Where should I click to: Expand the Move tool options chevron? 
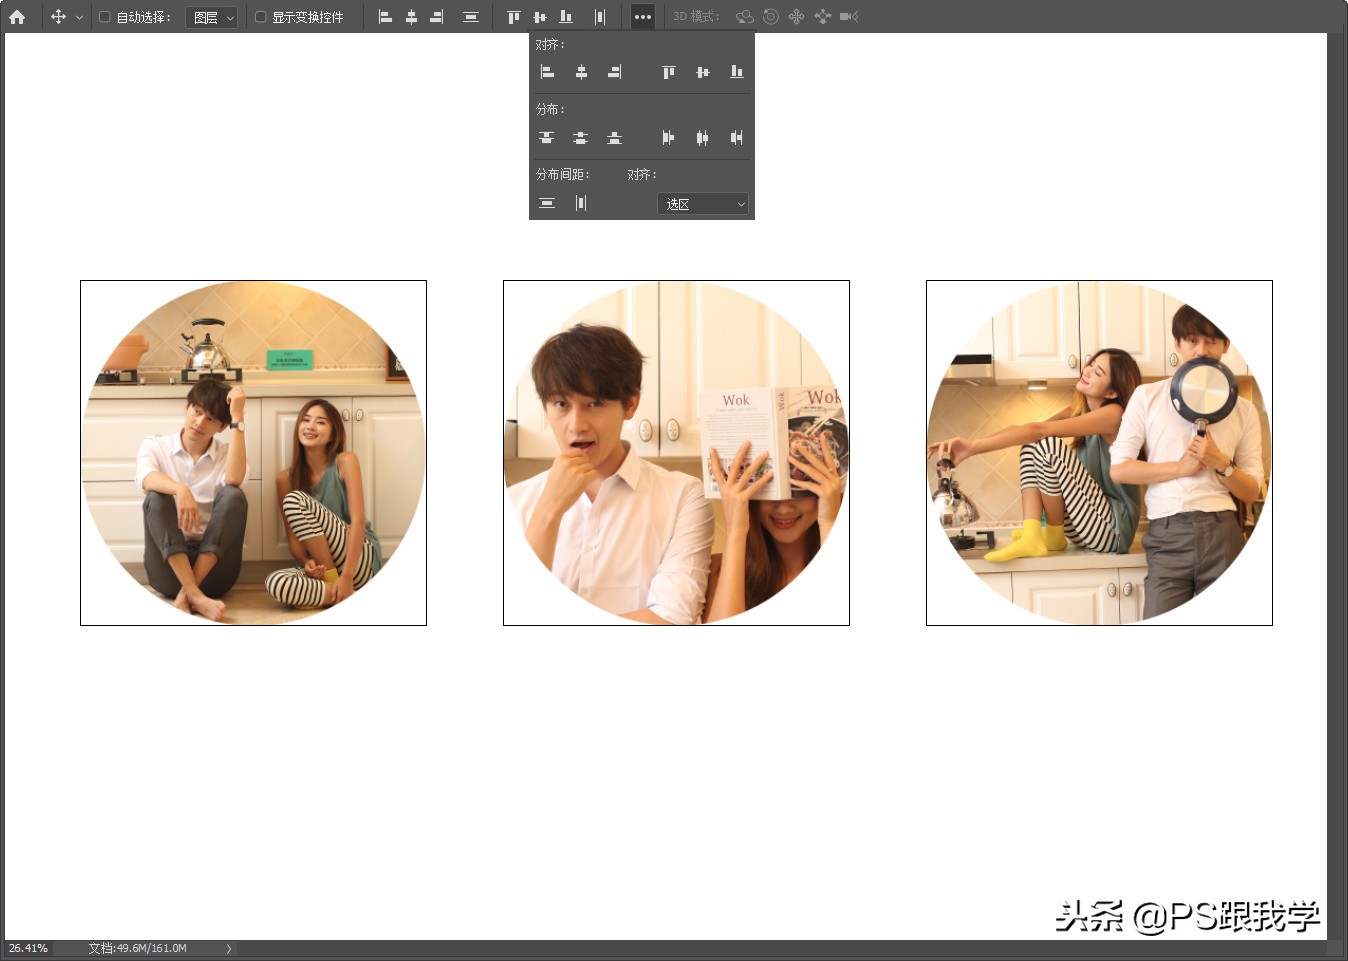pos(80,17)
